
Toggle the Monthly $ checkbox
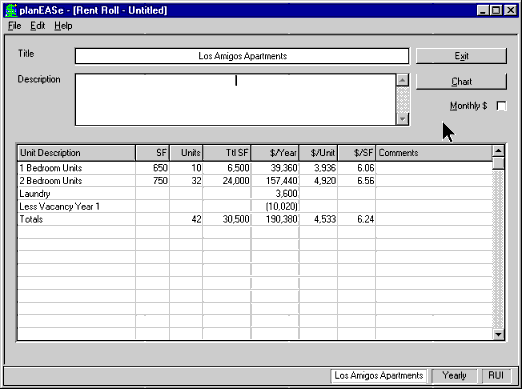(x=501, y=106)
